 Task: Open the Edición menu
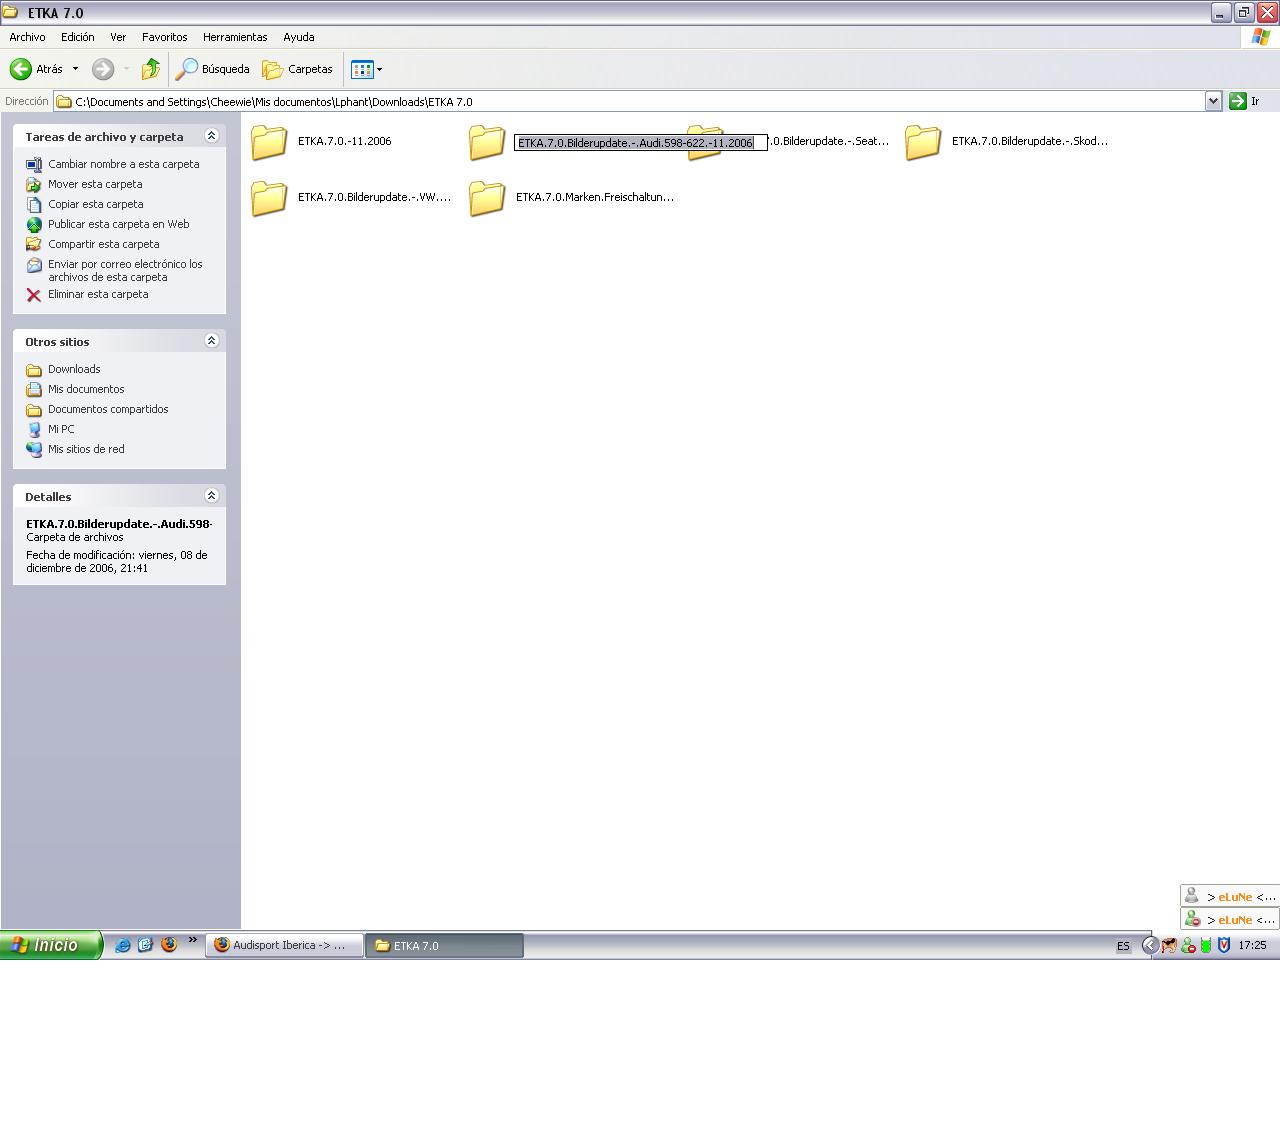click(77, 37)
